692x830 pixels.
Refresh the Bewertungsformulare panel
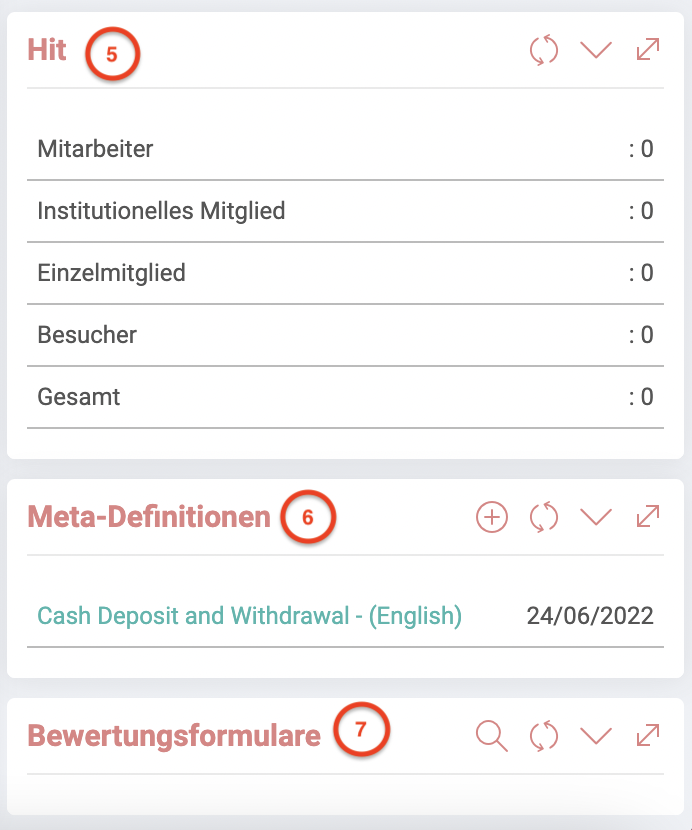544,736
